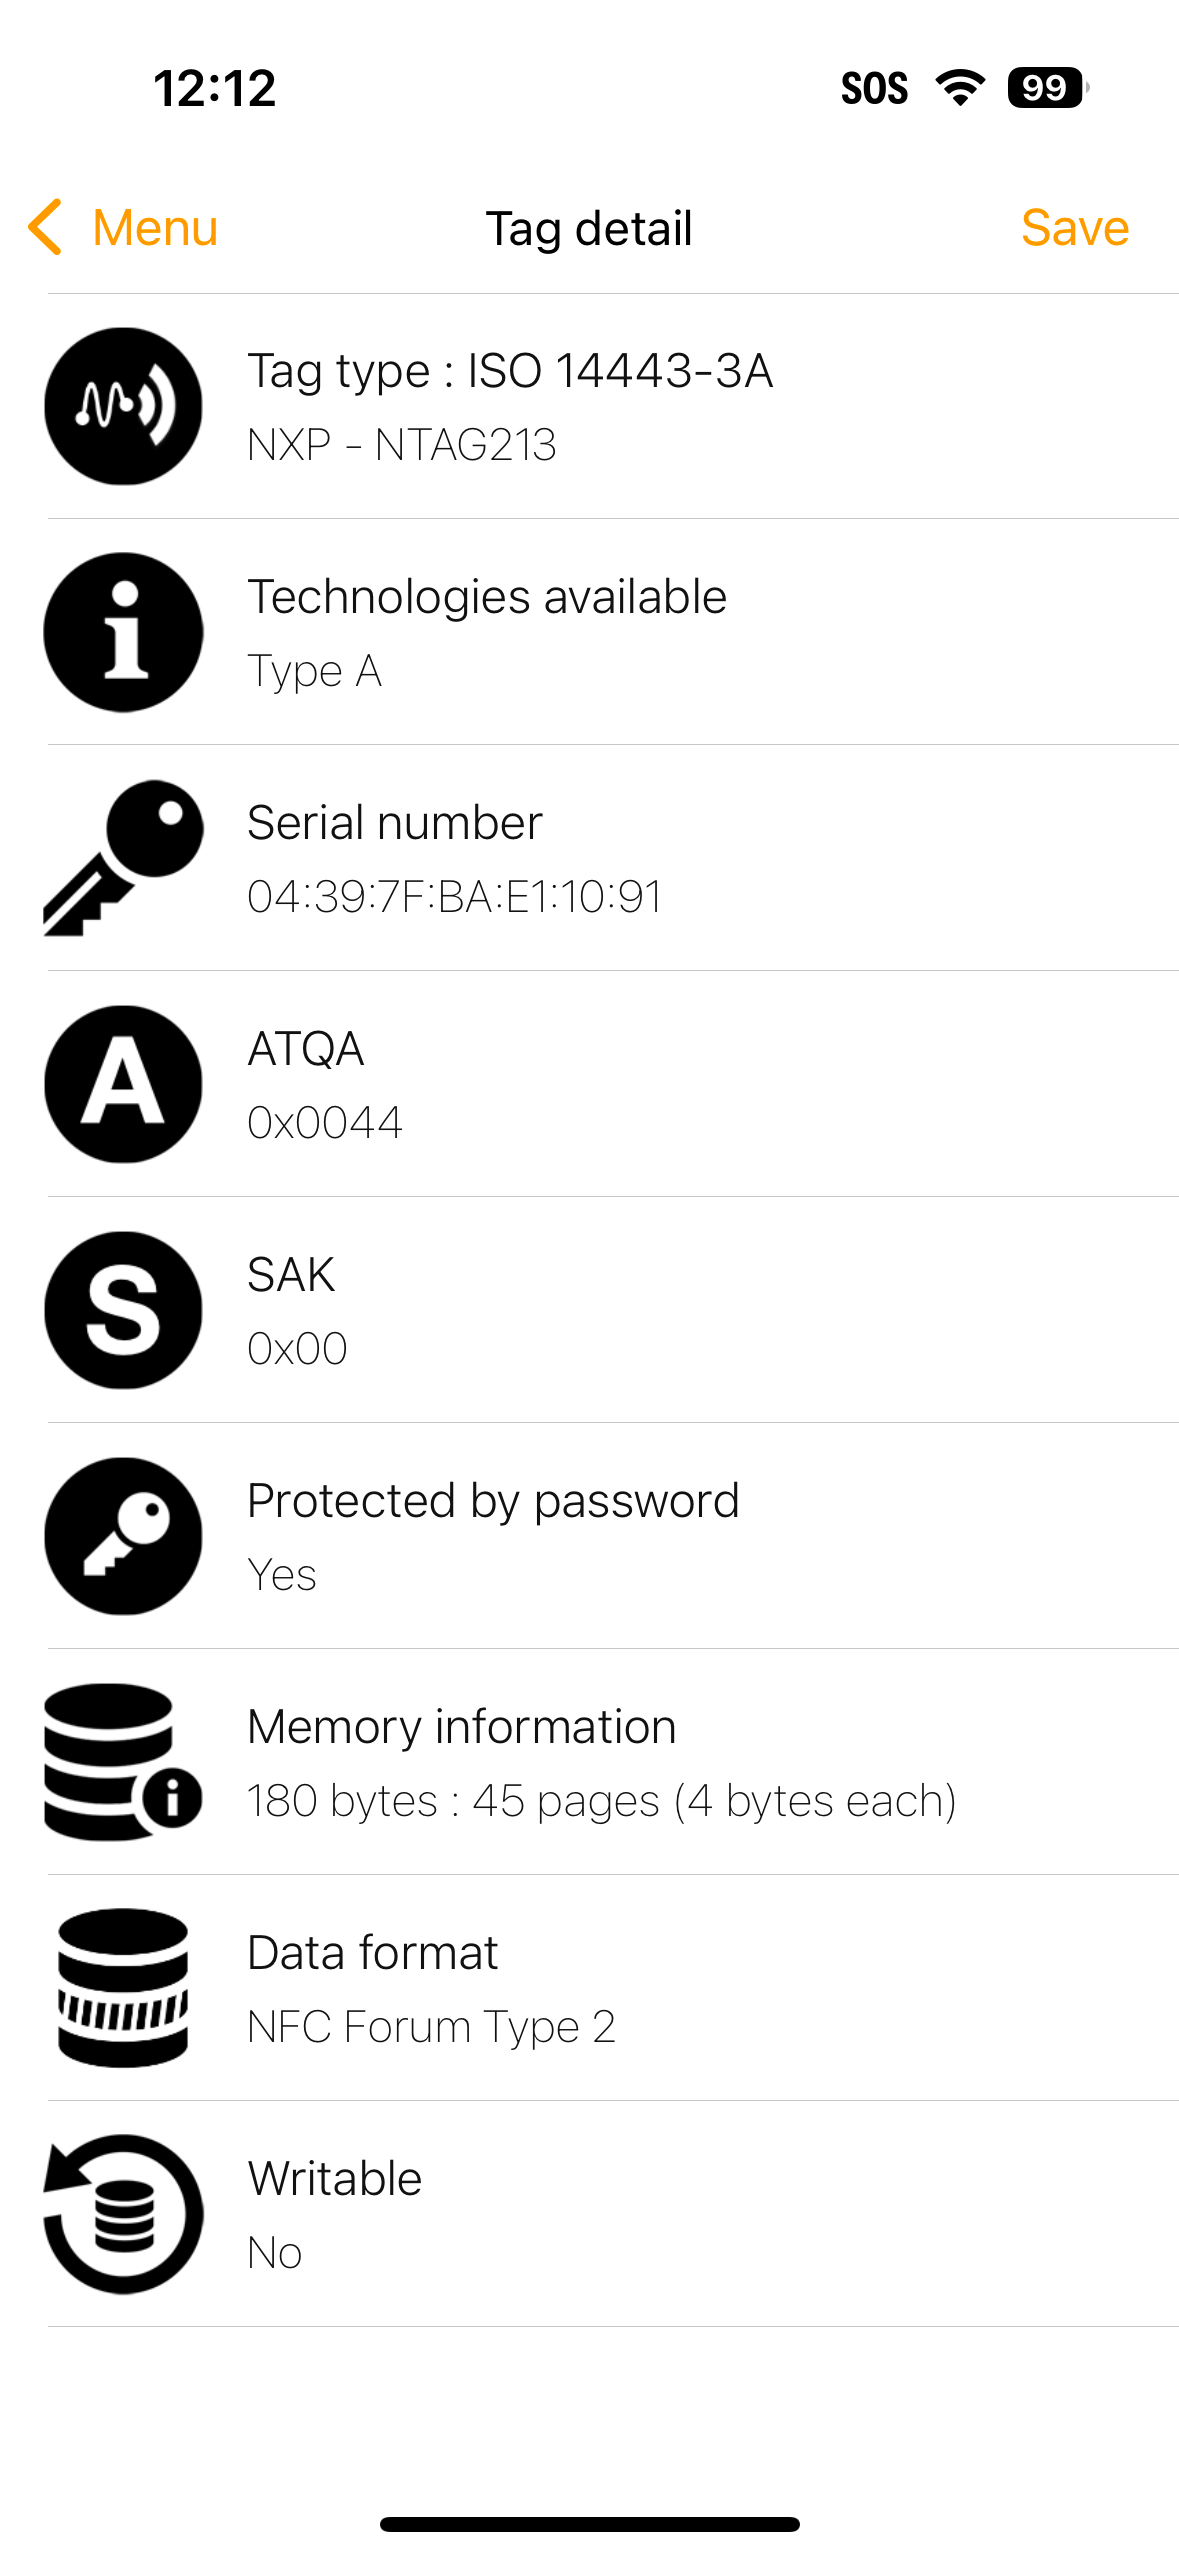Tap the Wi-Fi status icon

tap(959, 88)
